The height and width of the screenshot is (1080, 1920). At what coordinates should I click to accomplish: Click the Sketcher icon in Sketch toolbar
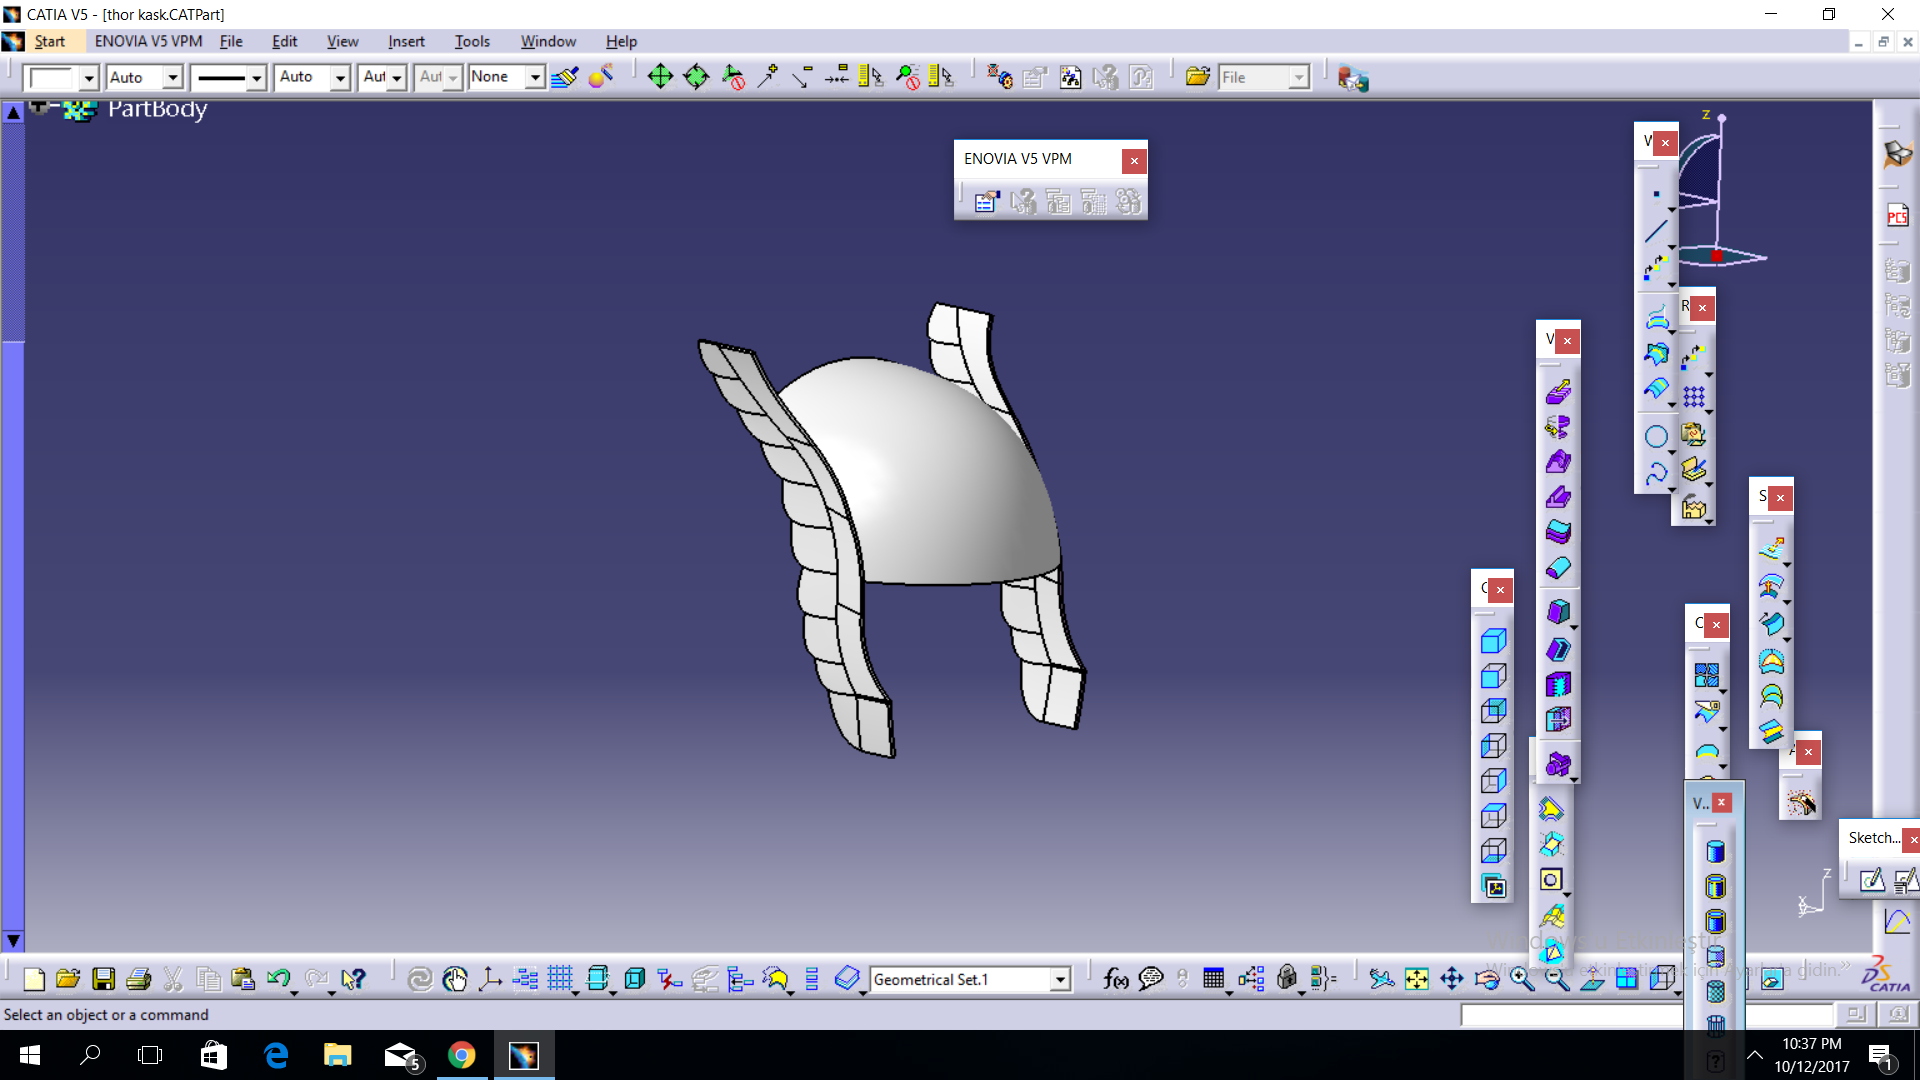point(1871,880)
